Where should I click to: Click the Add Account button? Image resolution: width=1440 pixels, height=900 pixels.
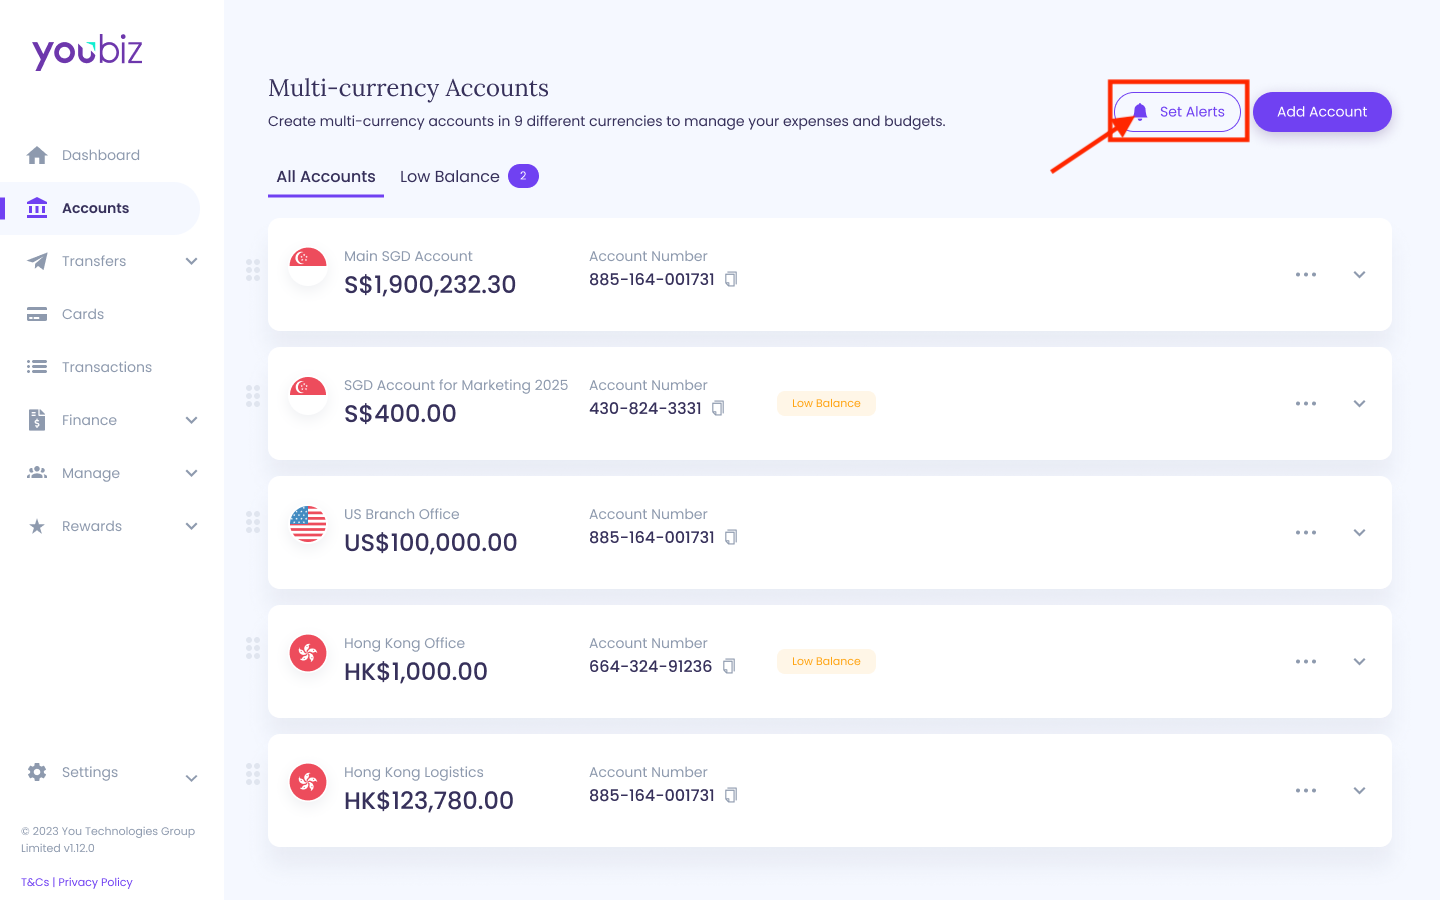pyautogui.click(x=1322, y=112)
